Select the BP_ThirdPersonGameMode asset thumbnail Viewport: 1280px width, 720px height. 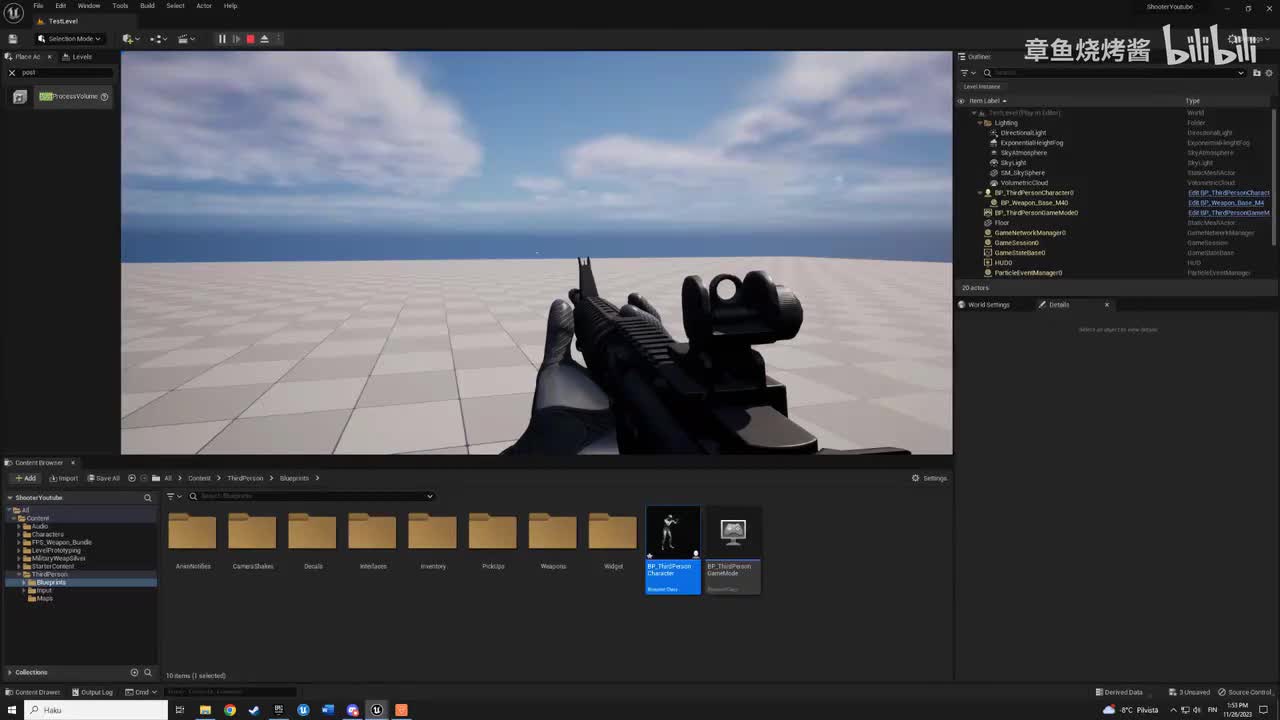[x=733, y=550]
